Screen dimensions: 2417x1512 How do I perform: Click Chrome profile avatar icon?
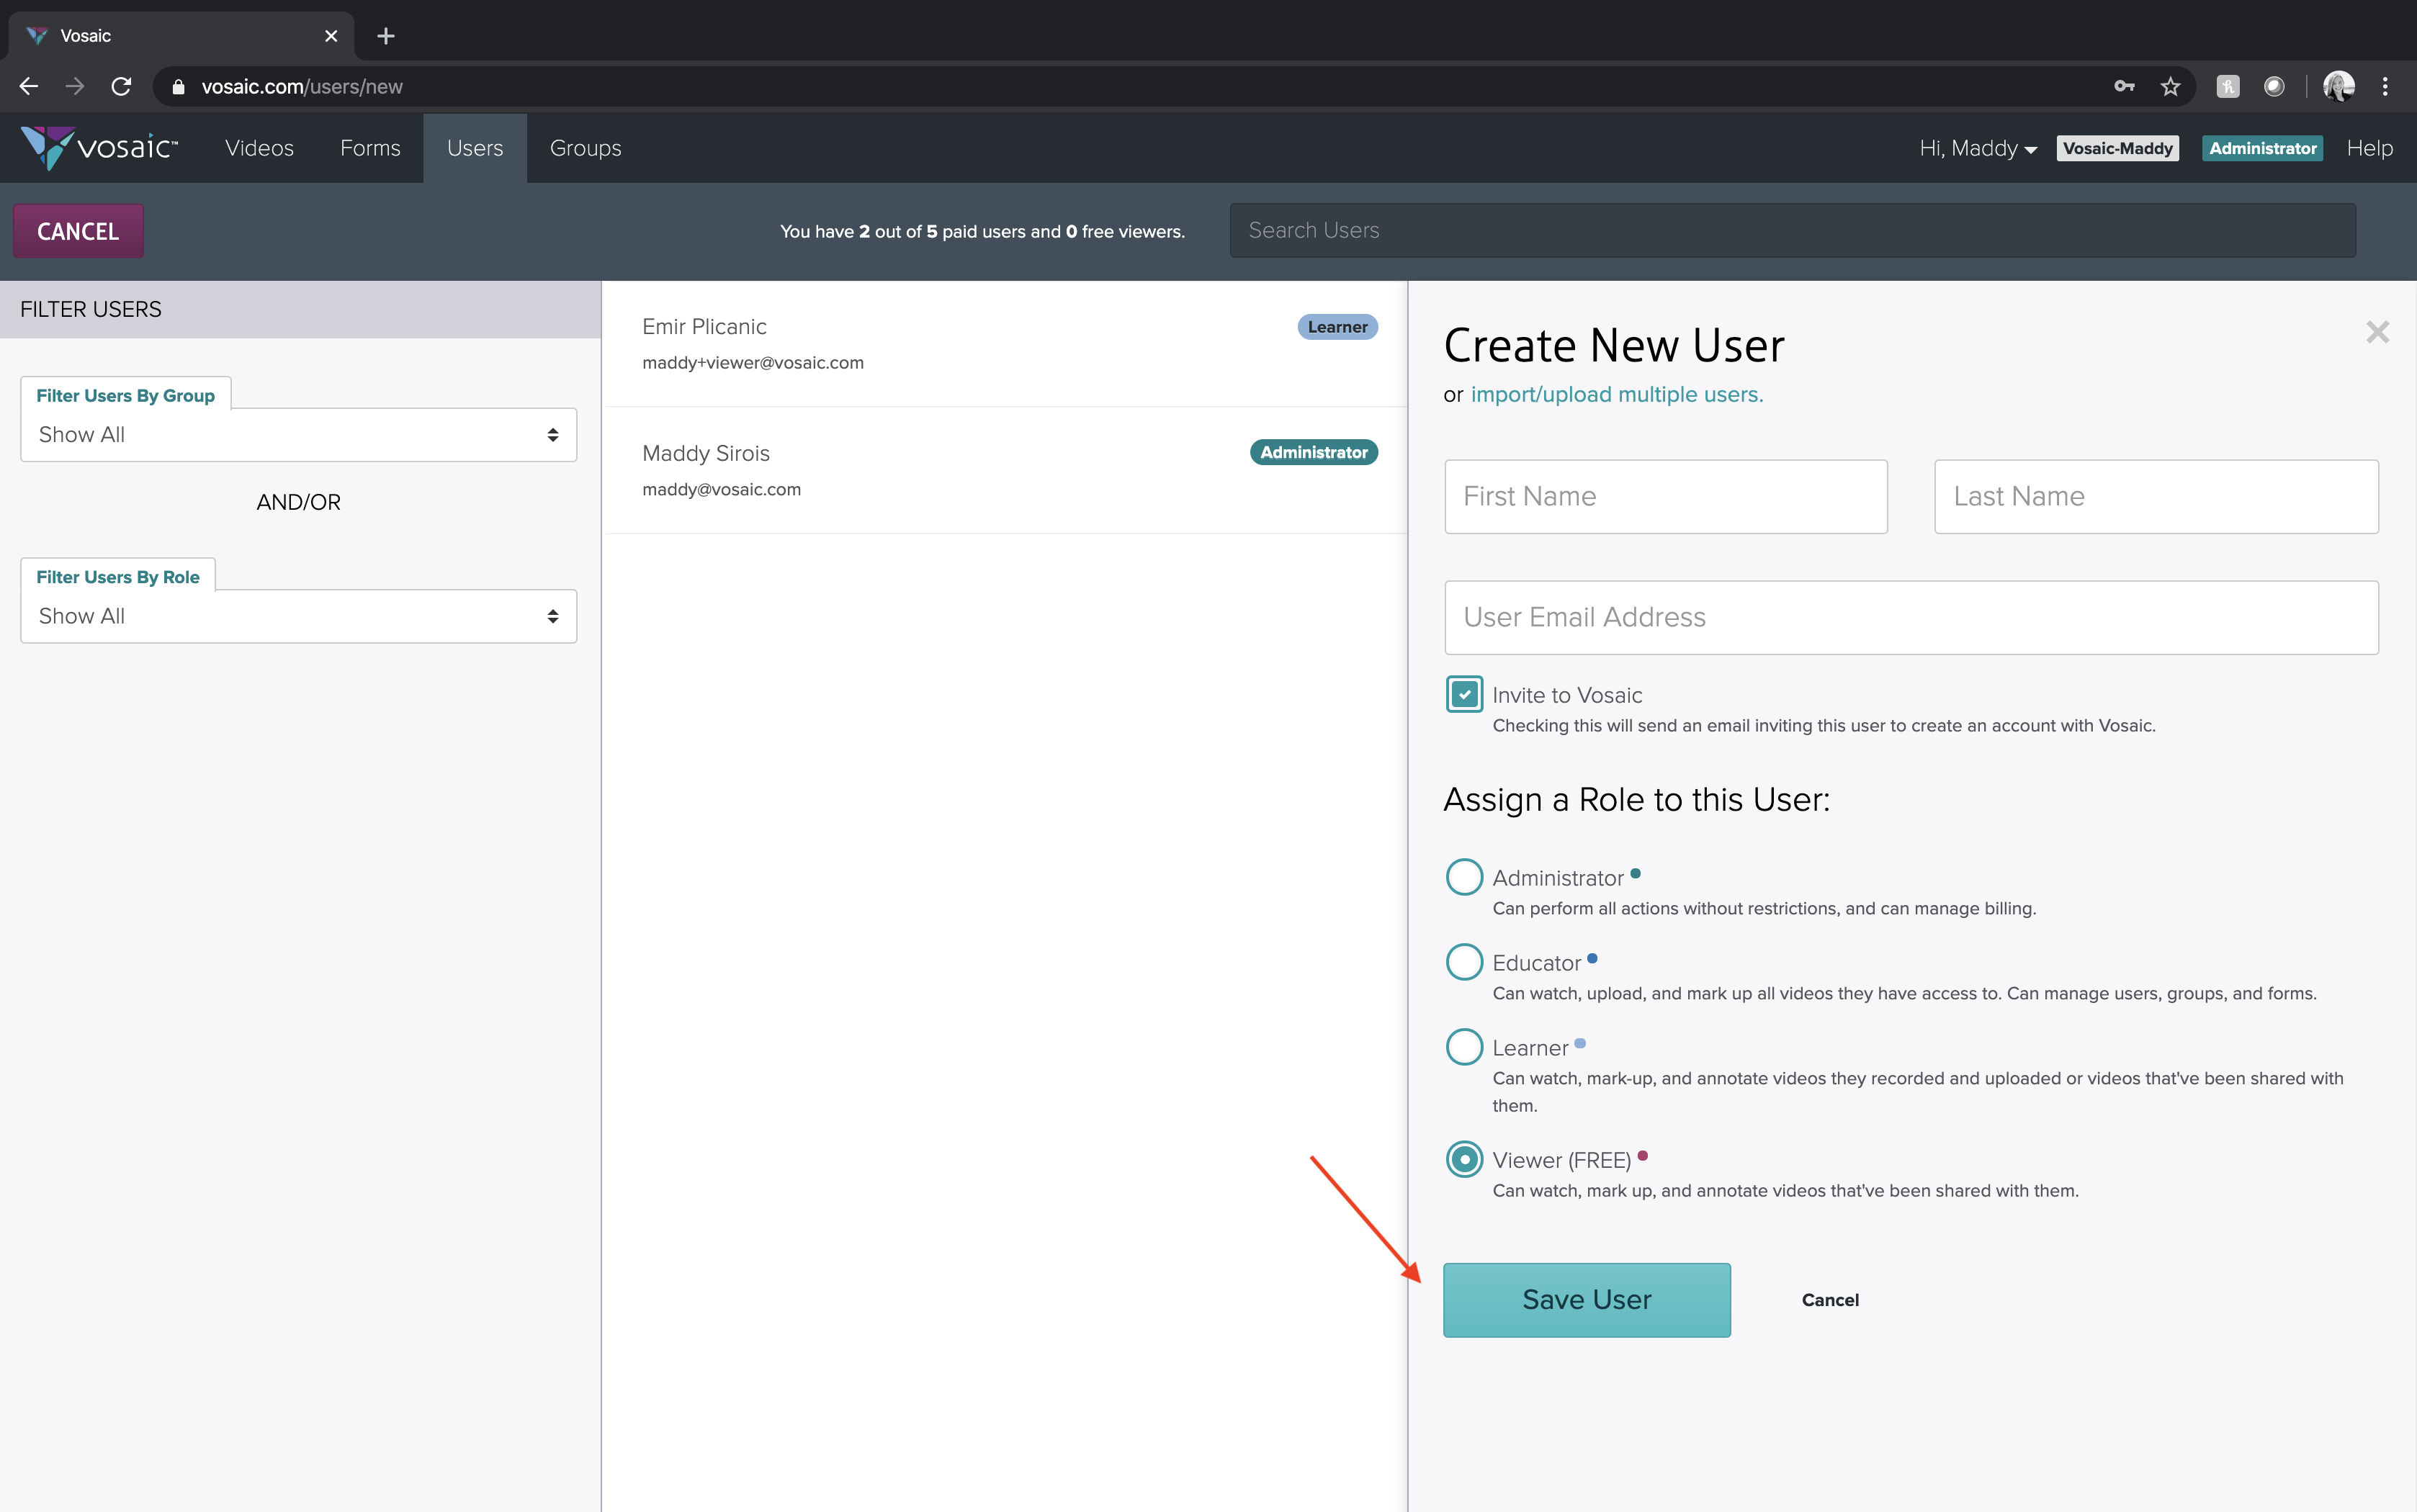pyautogui.click(x=2338, y=87)
